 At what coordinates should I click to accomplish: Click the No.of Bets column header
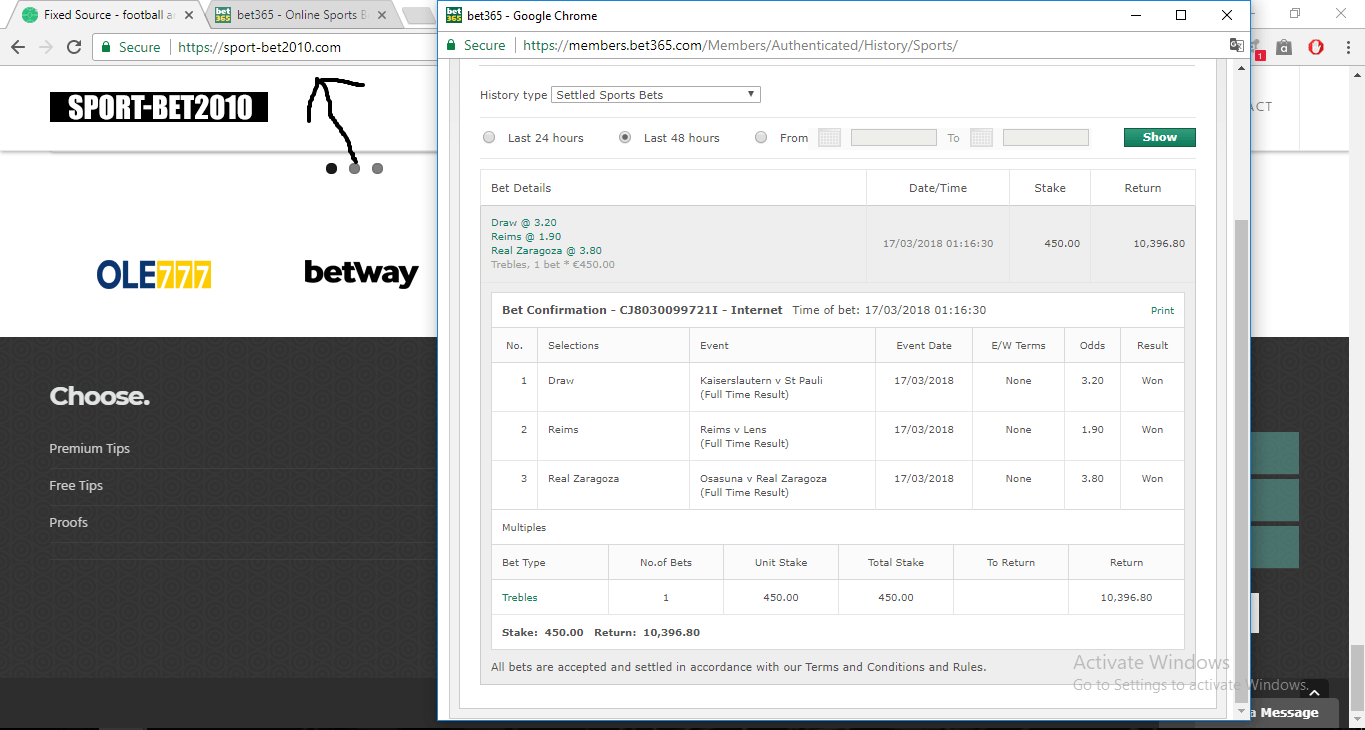(x=666, y=563)
